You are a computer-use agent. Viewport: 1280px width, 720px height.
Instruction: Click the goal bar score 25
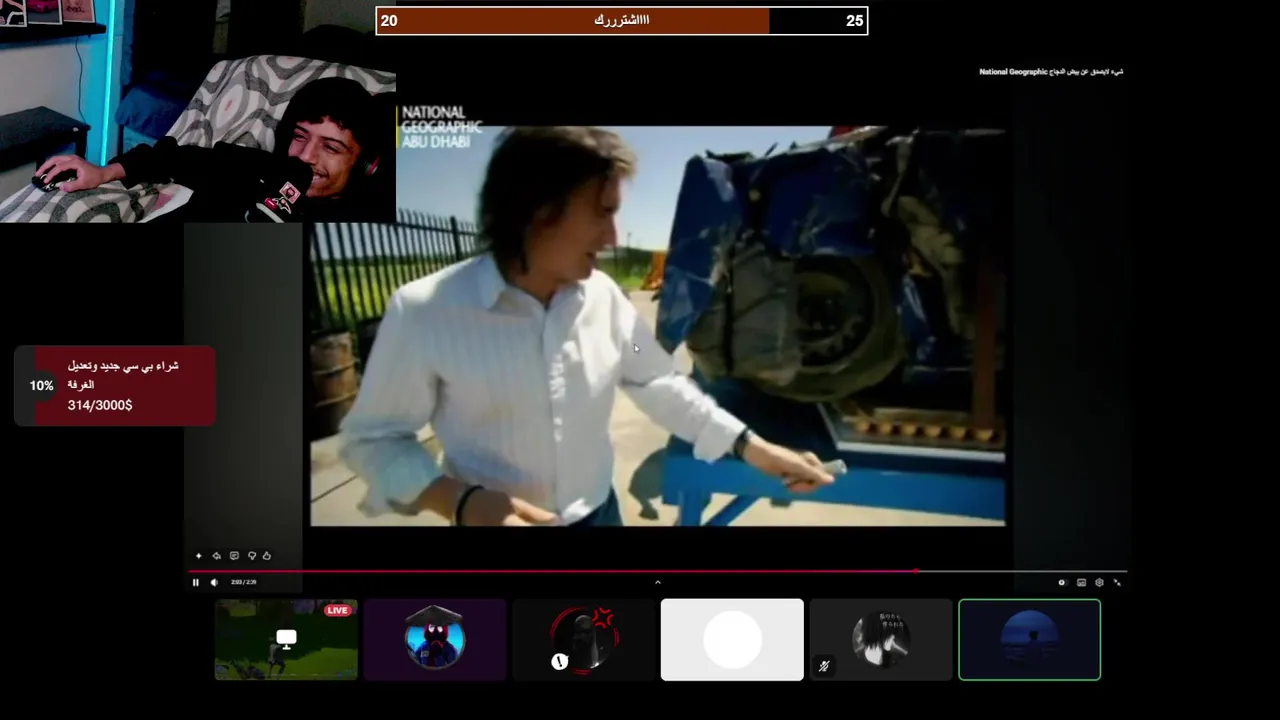tap(854, 21)
